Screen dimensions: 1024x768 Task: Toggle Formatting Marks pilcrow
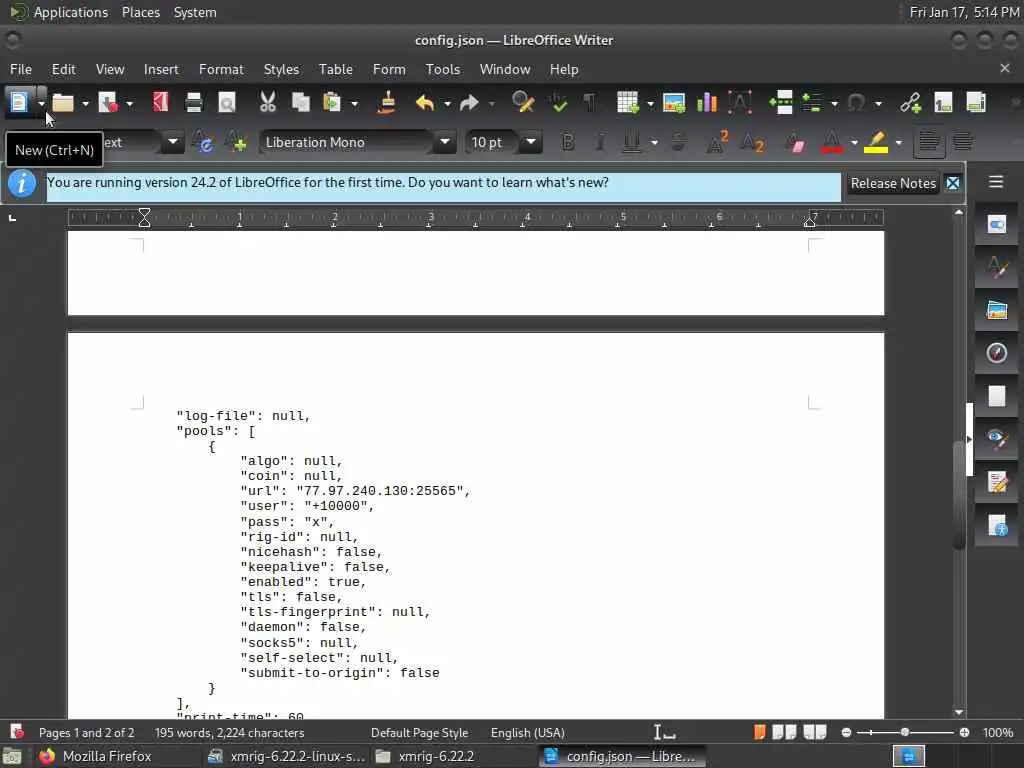click(x=590, y=103)
